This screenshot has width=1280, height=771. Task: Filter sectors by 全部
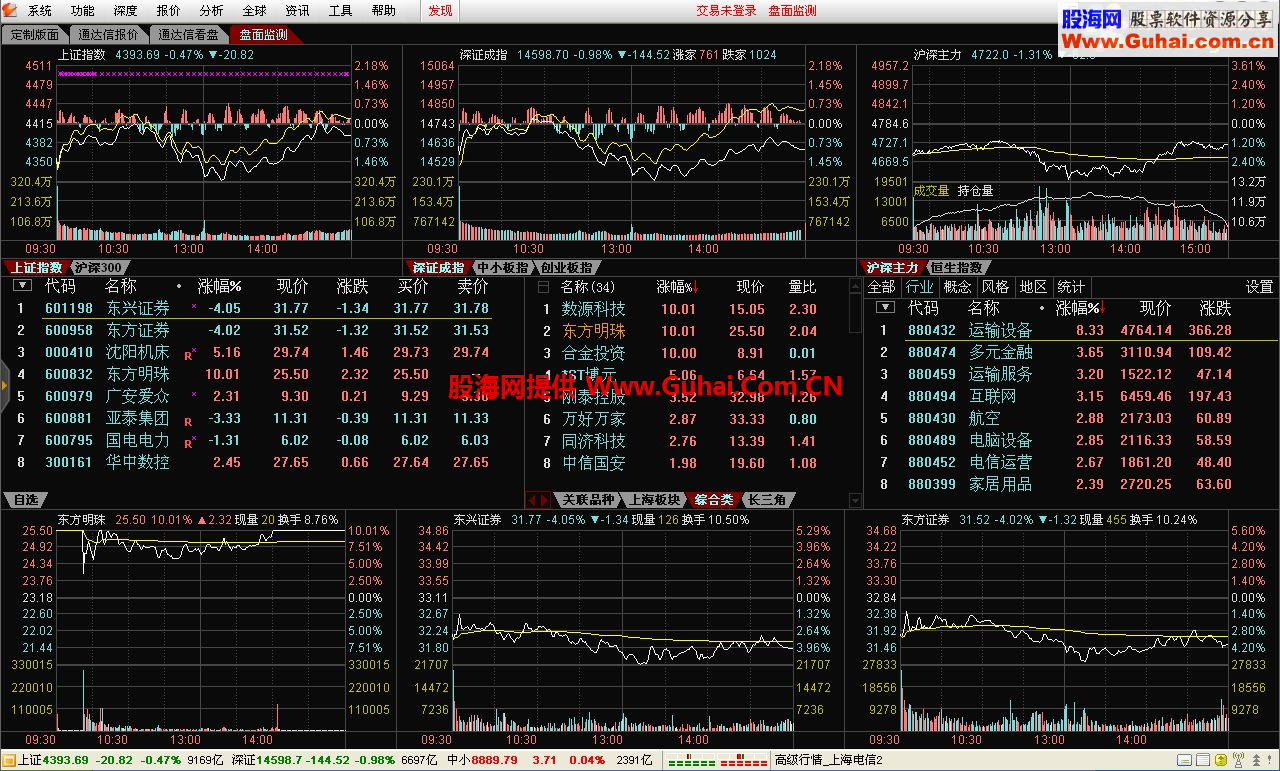click(882, 287)
